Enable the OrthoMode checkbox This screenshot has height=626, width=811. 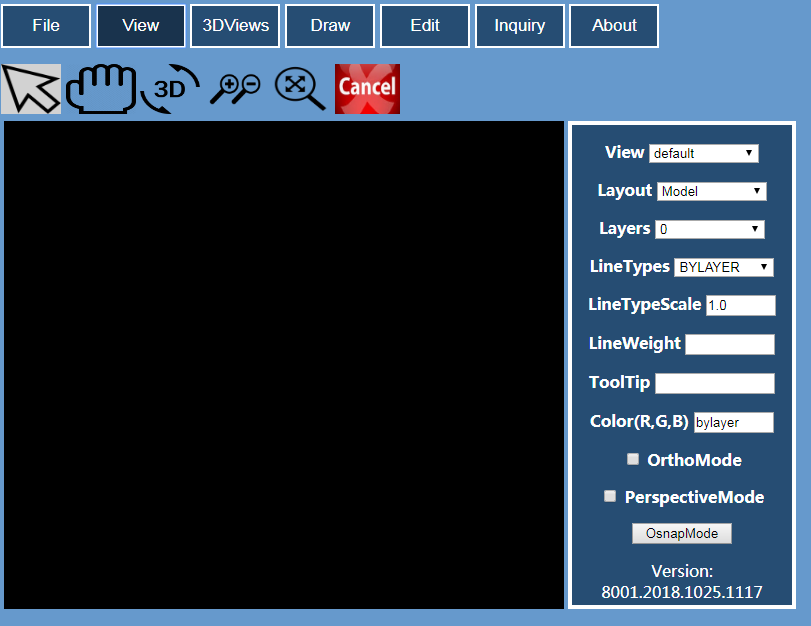point(633,459)
